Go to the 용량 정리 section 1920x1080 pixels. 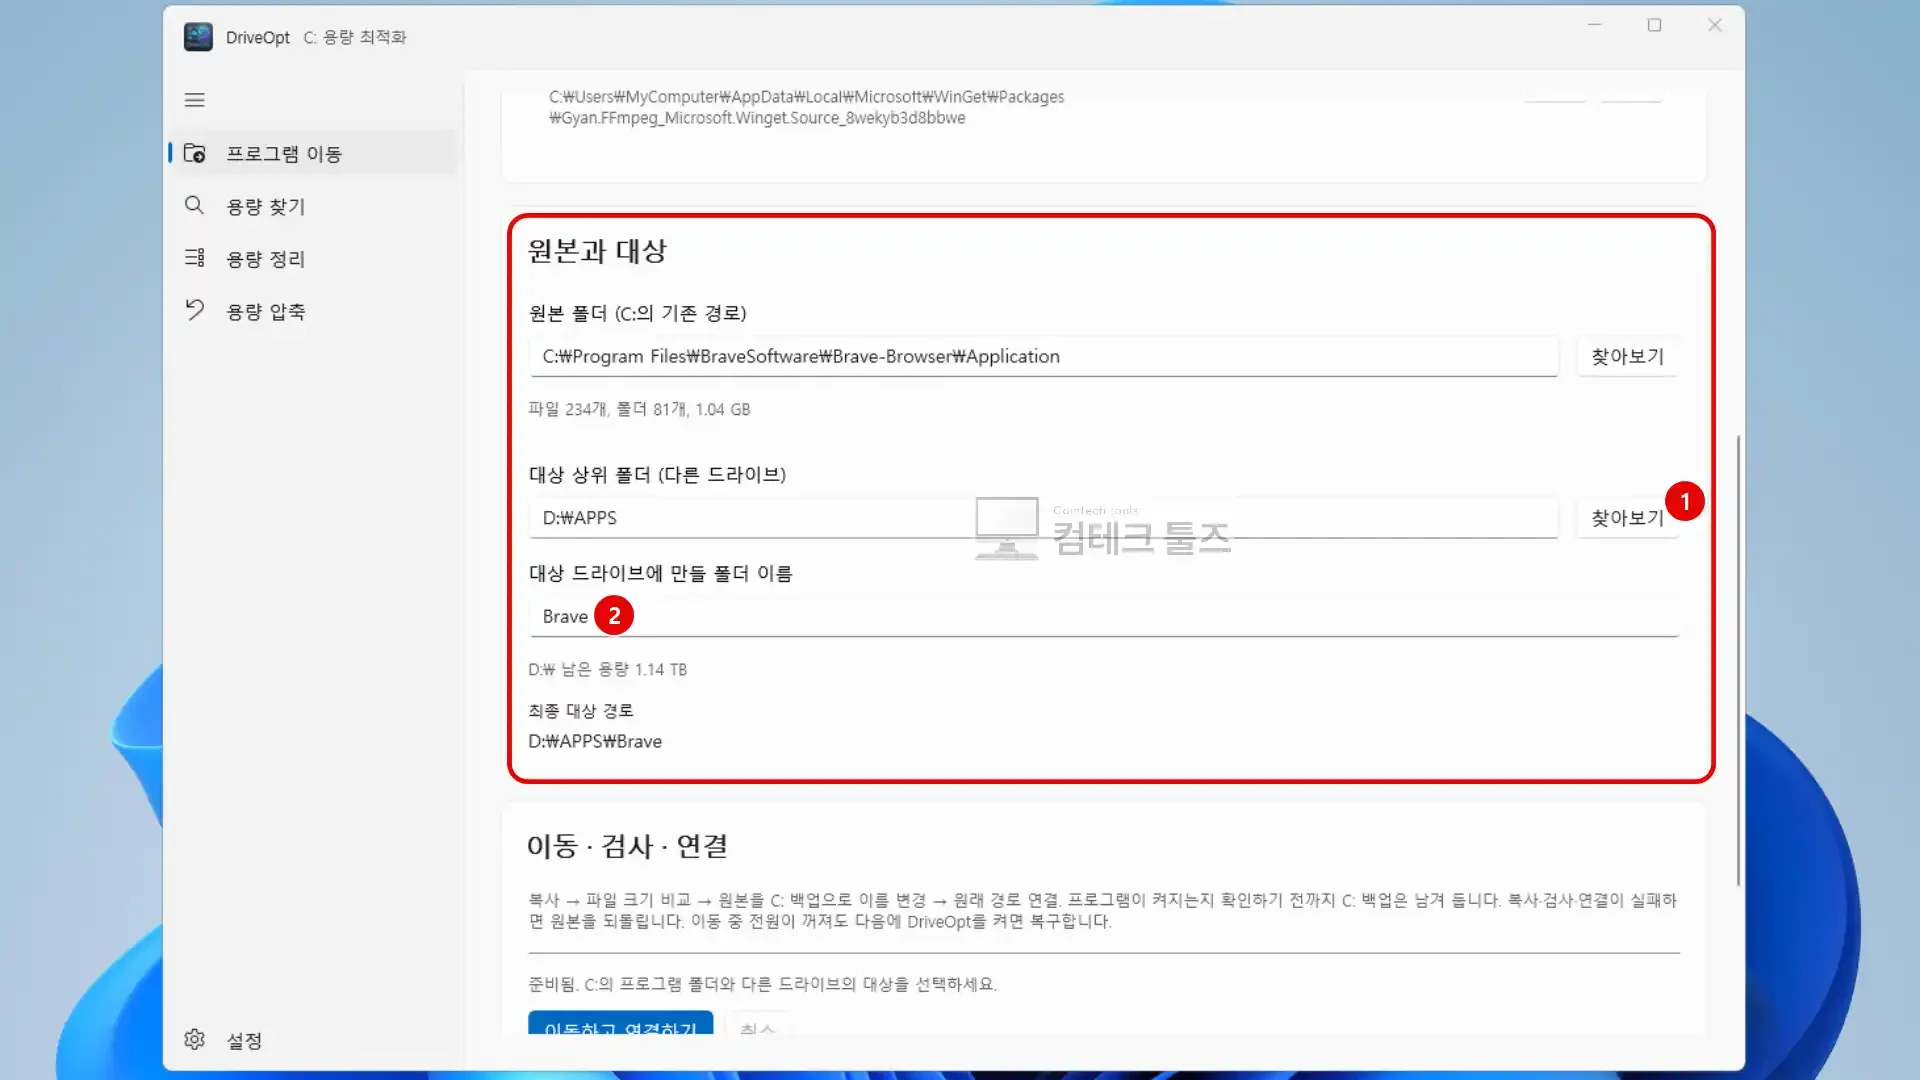click(314, 259)
